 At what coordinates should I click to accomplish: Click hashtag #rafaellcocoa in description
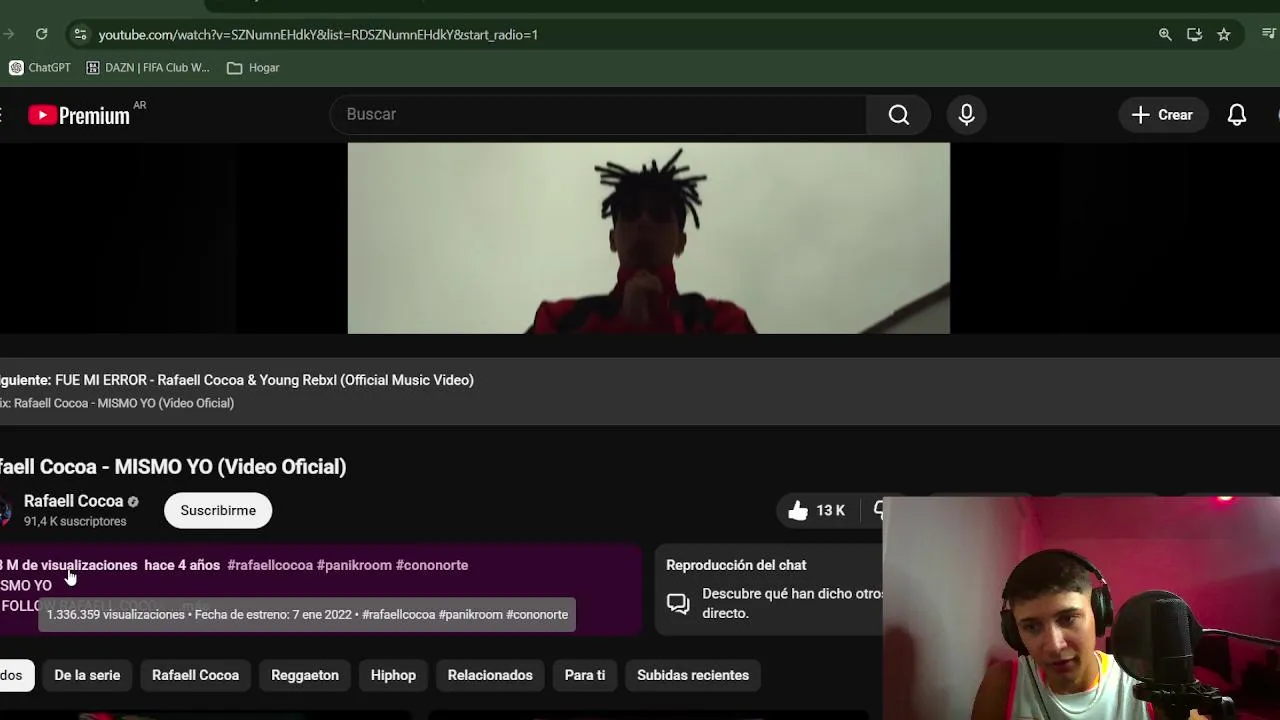pos(270,565)
